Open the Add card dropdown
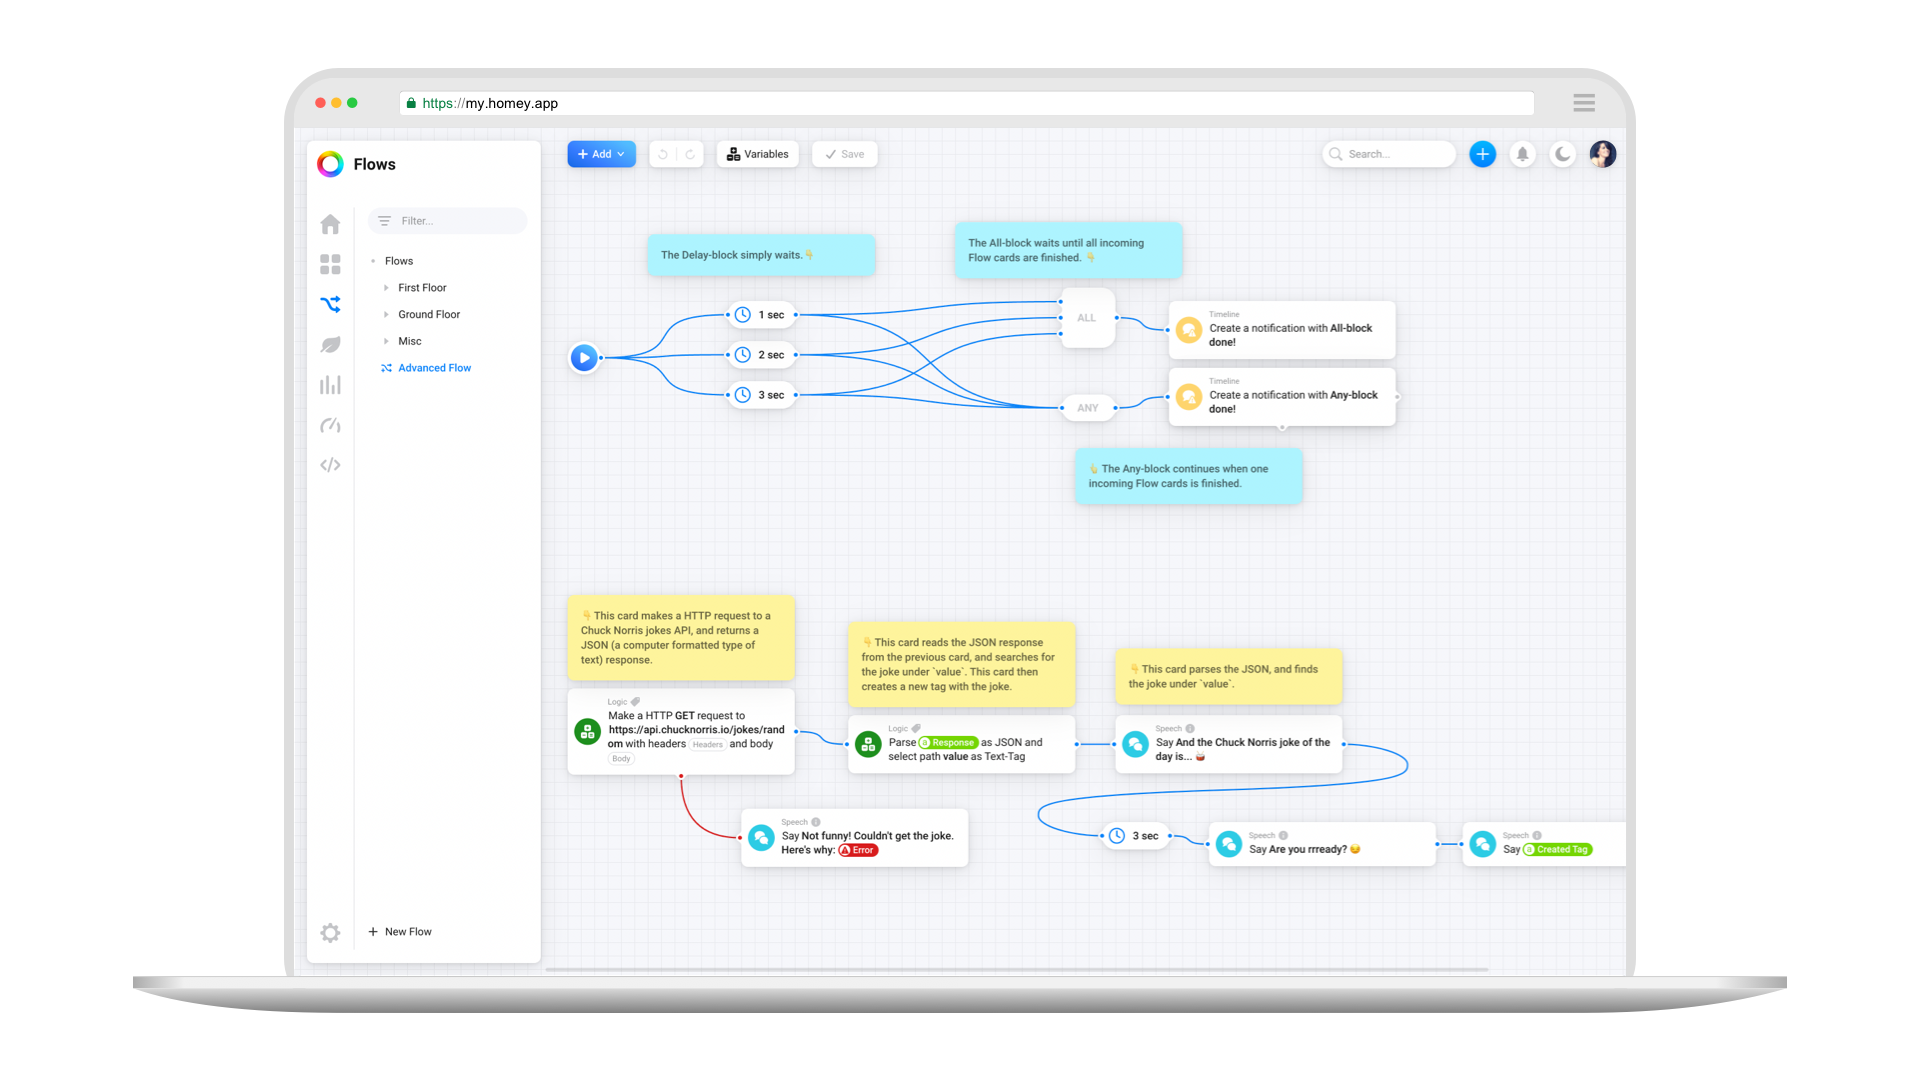The height and width of the screenshot is (1080, 1920). pyautogui.click(x=600, y=154)
